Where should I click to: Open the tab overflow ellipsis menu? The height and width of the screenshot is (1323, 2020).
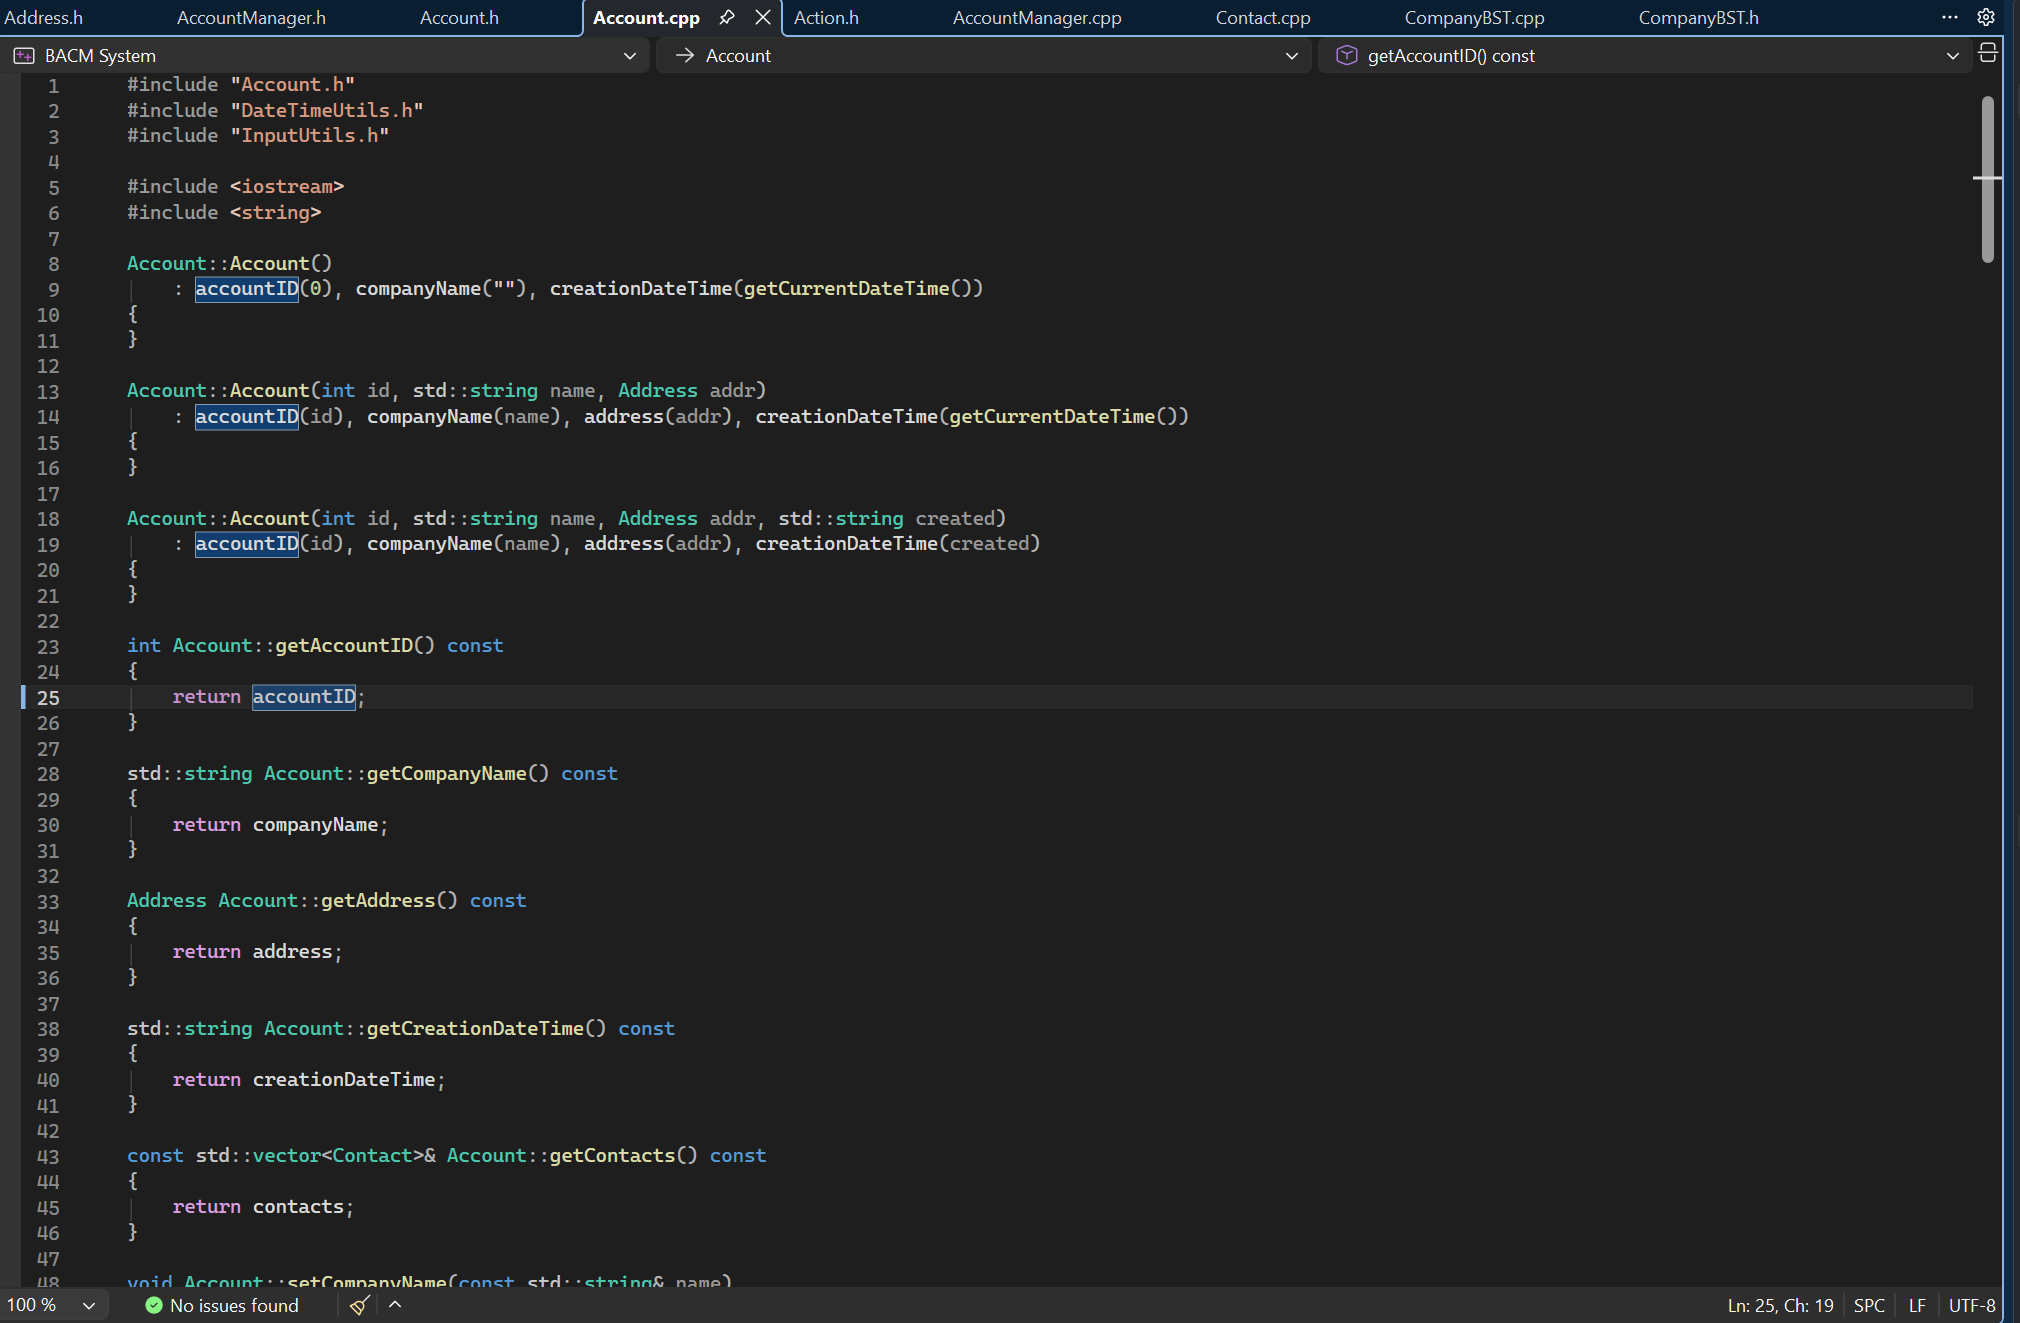point(1950,17)
